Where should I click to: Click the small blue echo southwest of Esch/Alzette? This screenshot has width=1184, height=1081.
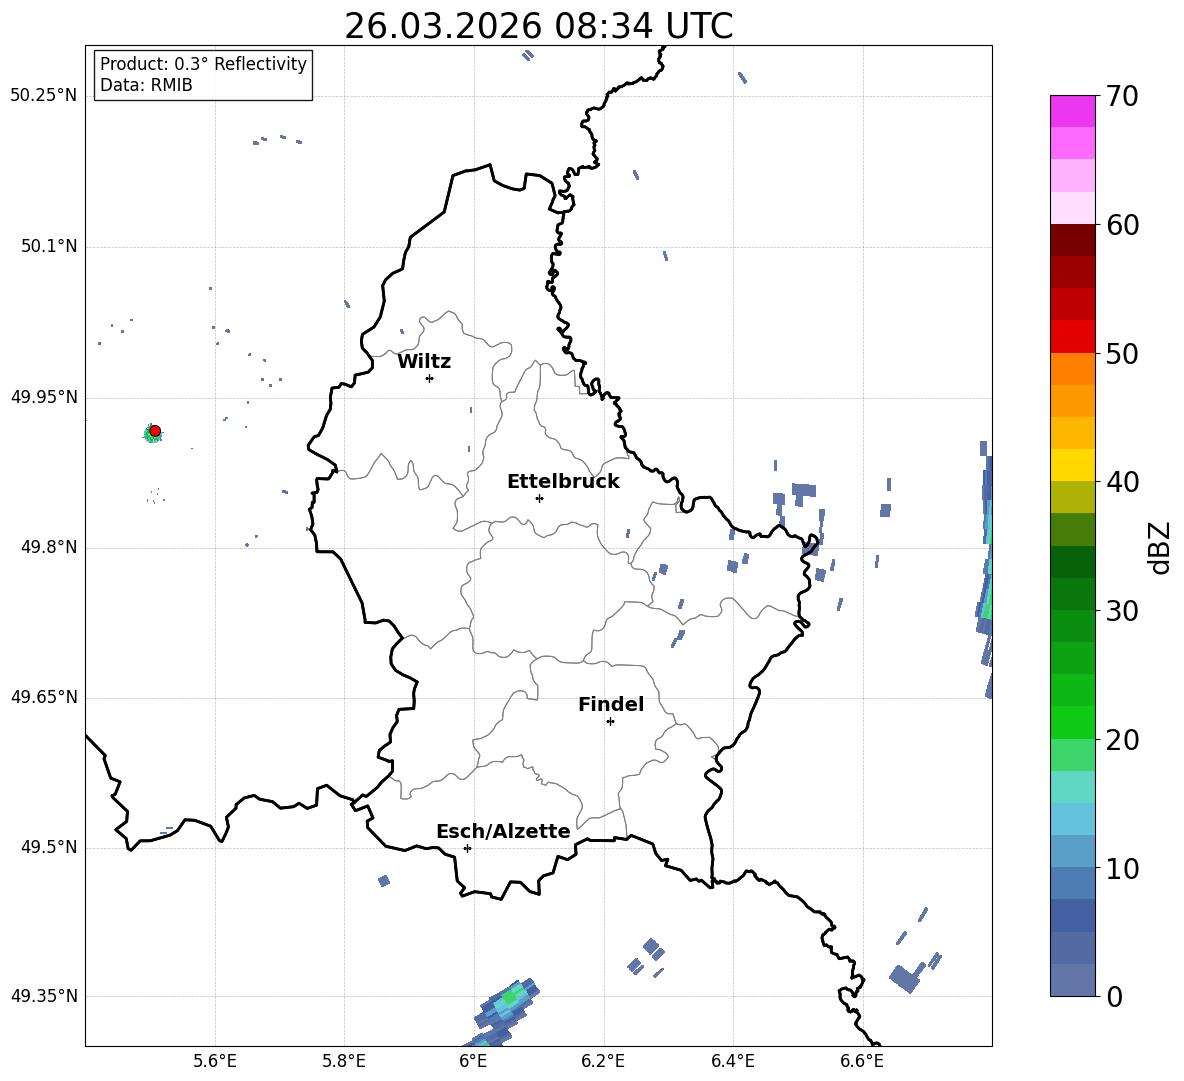(x=384, y=880)
